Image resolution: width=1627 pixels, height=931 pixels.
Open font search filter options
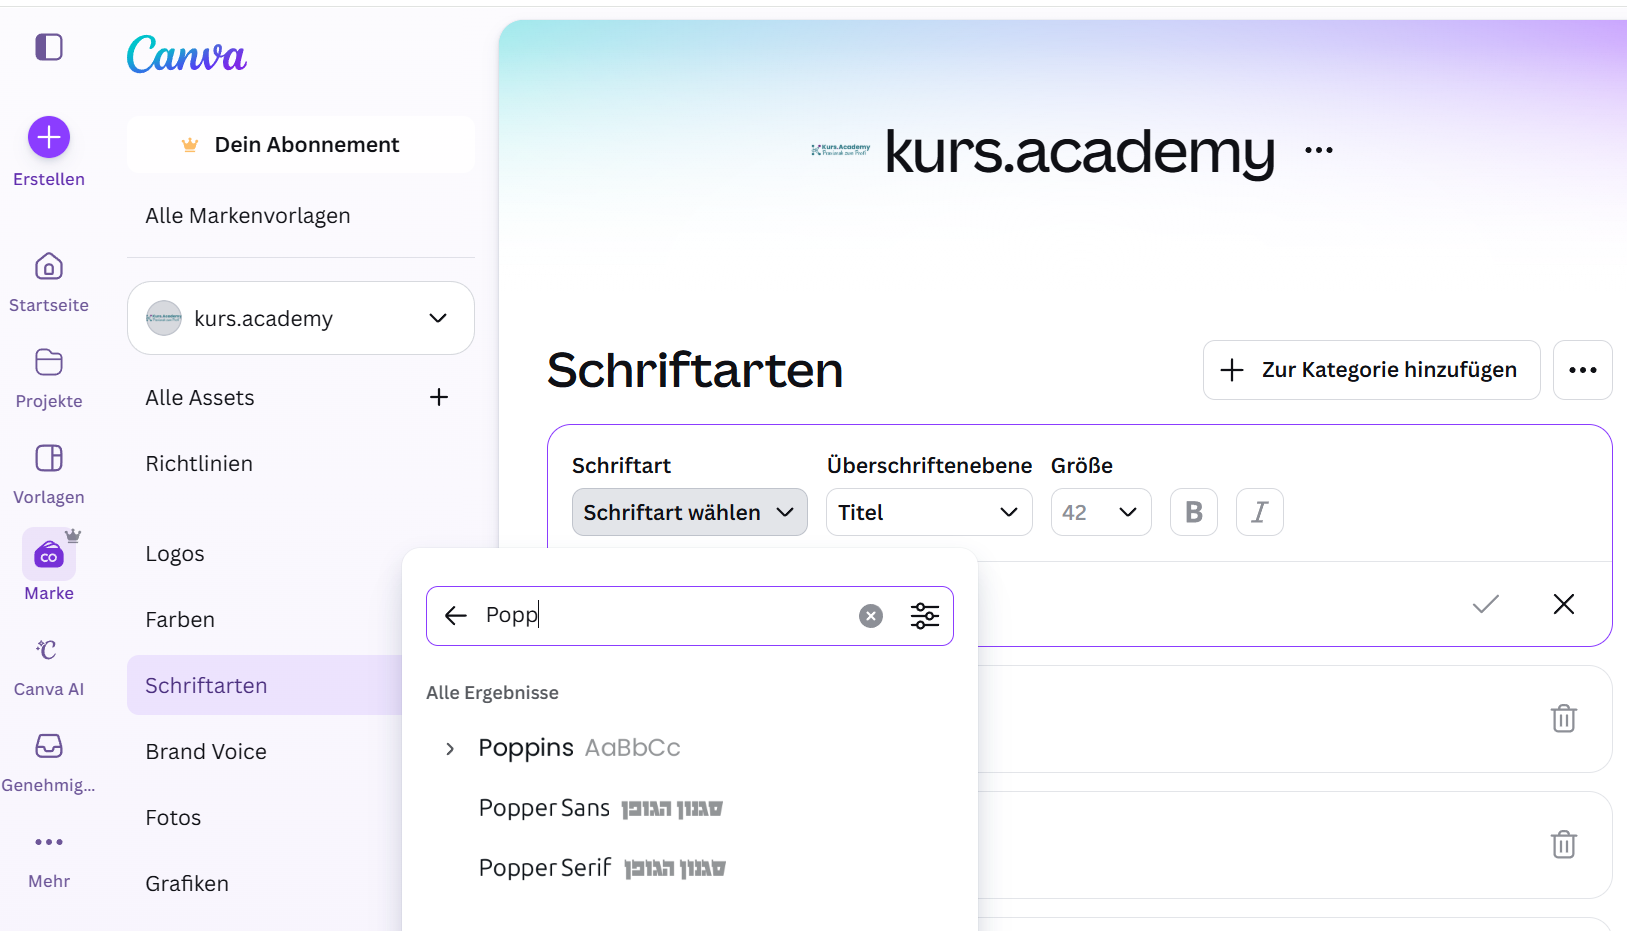coord(925,616)
